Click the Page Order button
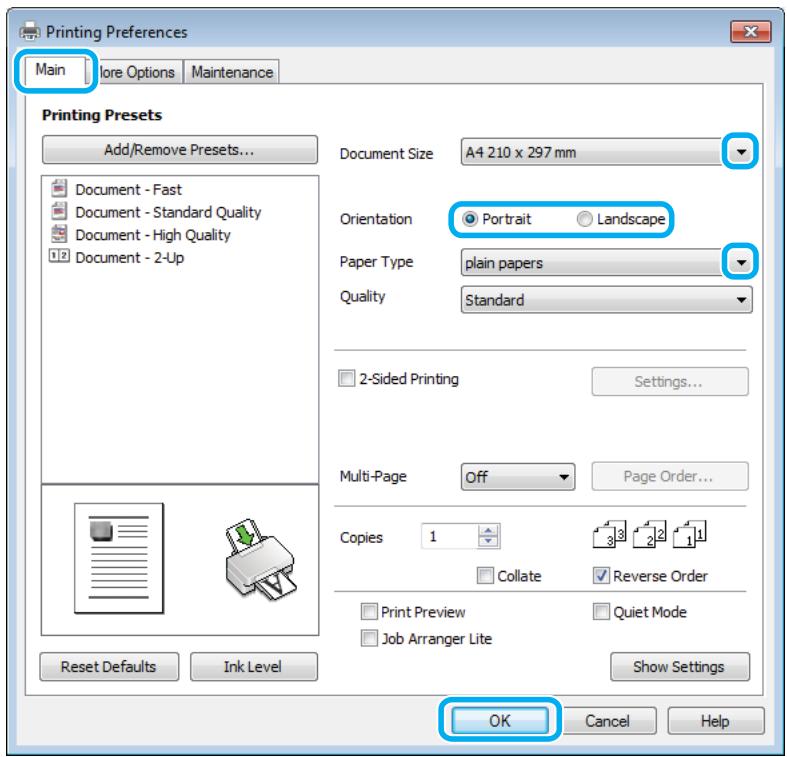Screen dimensions: 787x757 (x=670, y=476)
